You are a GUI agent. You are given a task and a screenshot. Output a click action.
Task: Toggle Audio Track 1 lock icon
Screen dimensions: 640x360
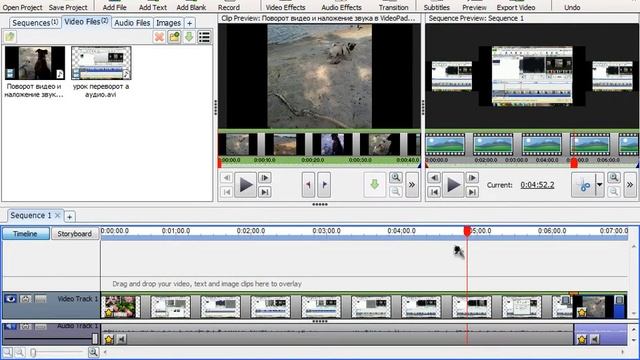[x=25, y=327]
